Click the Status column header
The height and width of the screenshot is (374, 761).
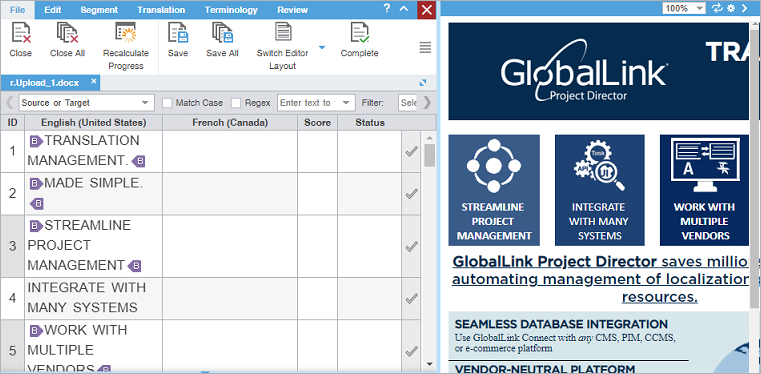click(370, 123)
